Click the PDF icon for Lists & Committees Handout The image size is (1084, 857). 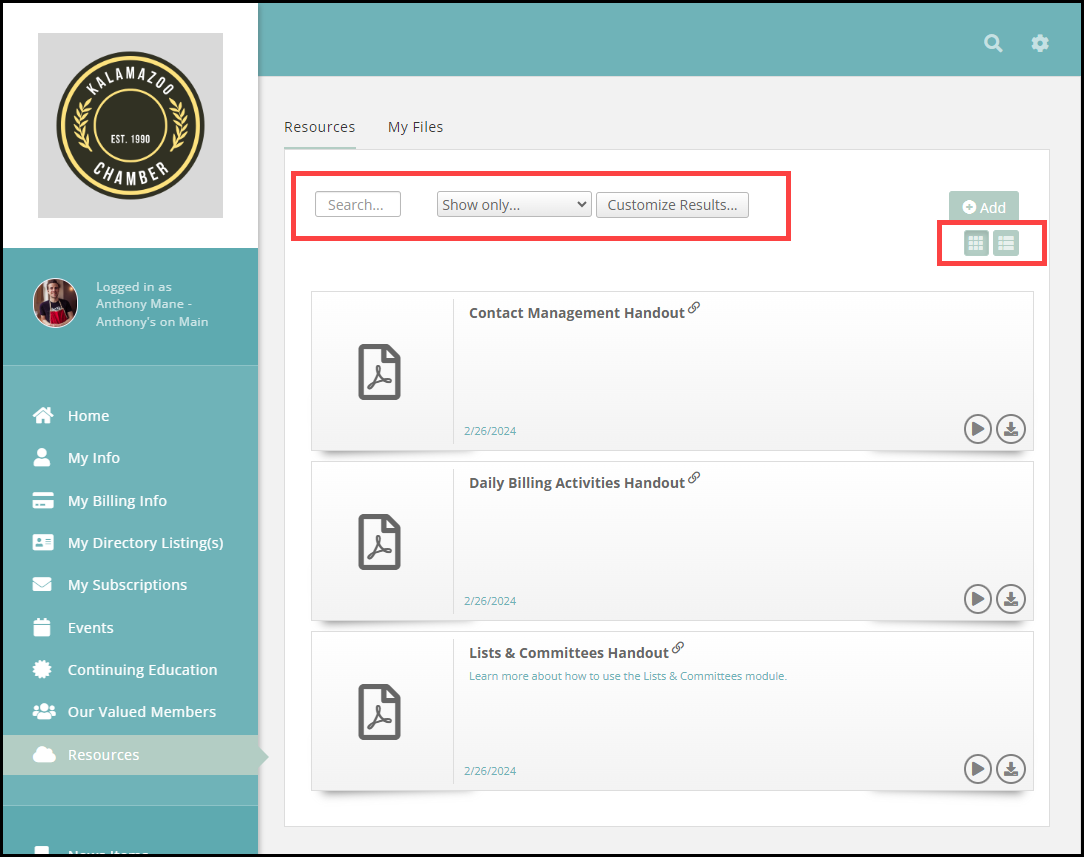(380, 711)
